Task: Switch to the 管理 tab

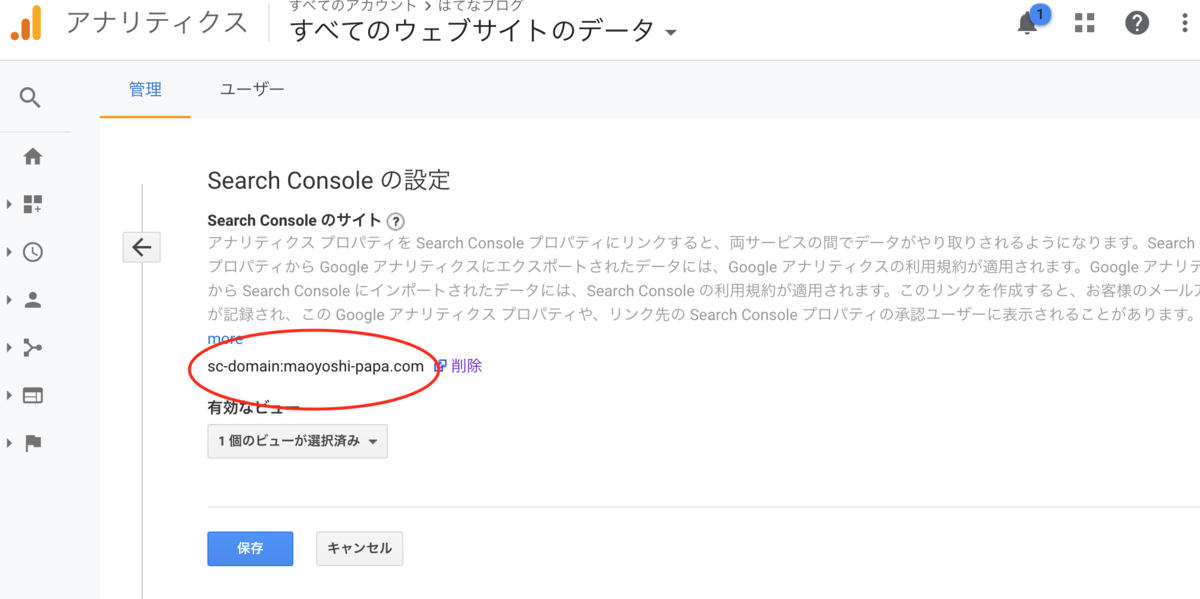Action: pyautogui.click(x=145, y=89)
